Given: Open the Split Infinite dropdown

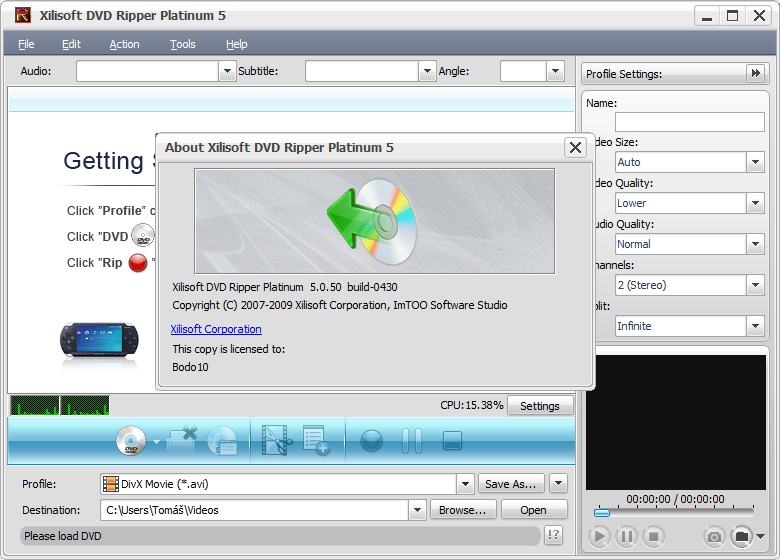Looking at the screenshot, I should 755,326.
